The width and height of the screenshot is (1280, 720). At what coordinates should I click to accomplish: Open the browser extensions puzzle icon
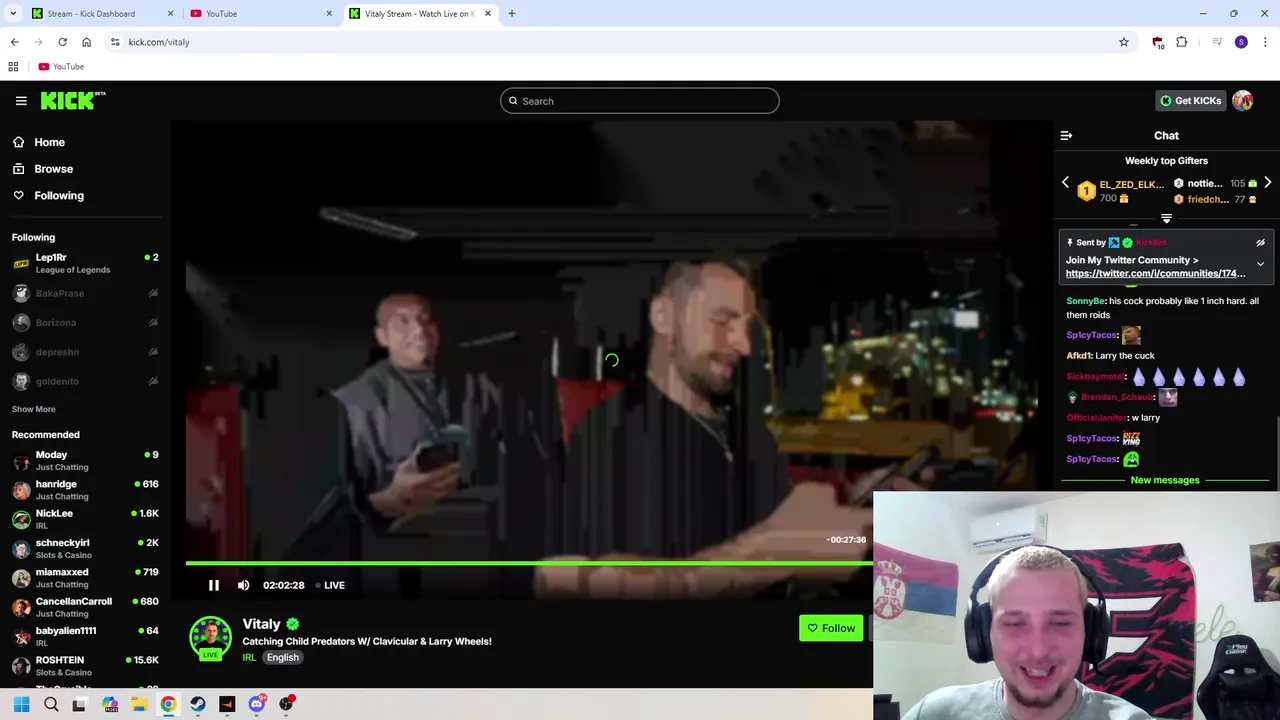(1182, 42)
